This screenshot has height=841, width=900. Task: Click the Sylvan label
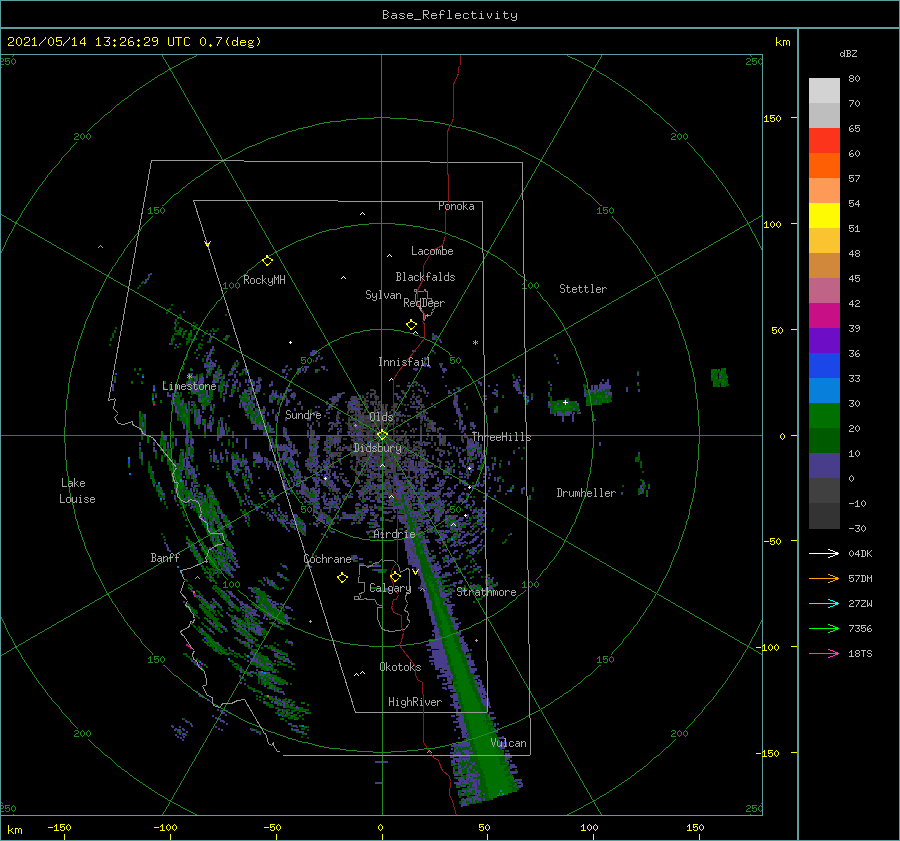pyautogui.click(x=383, y=295)
